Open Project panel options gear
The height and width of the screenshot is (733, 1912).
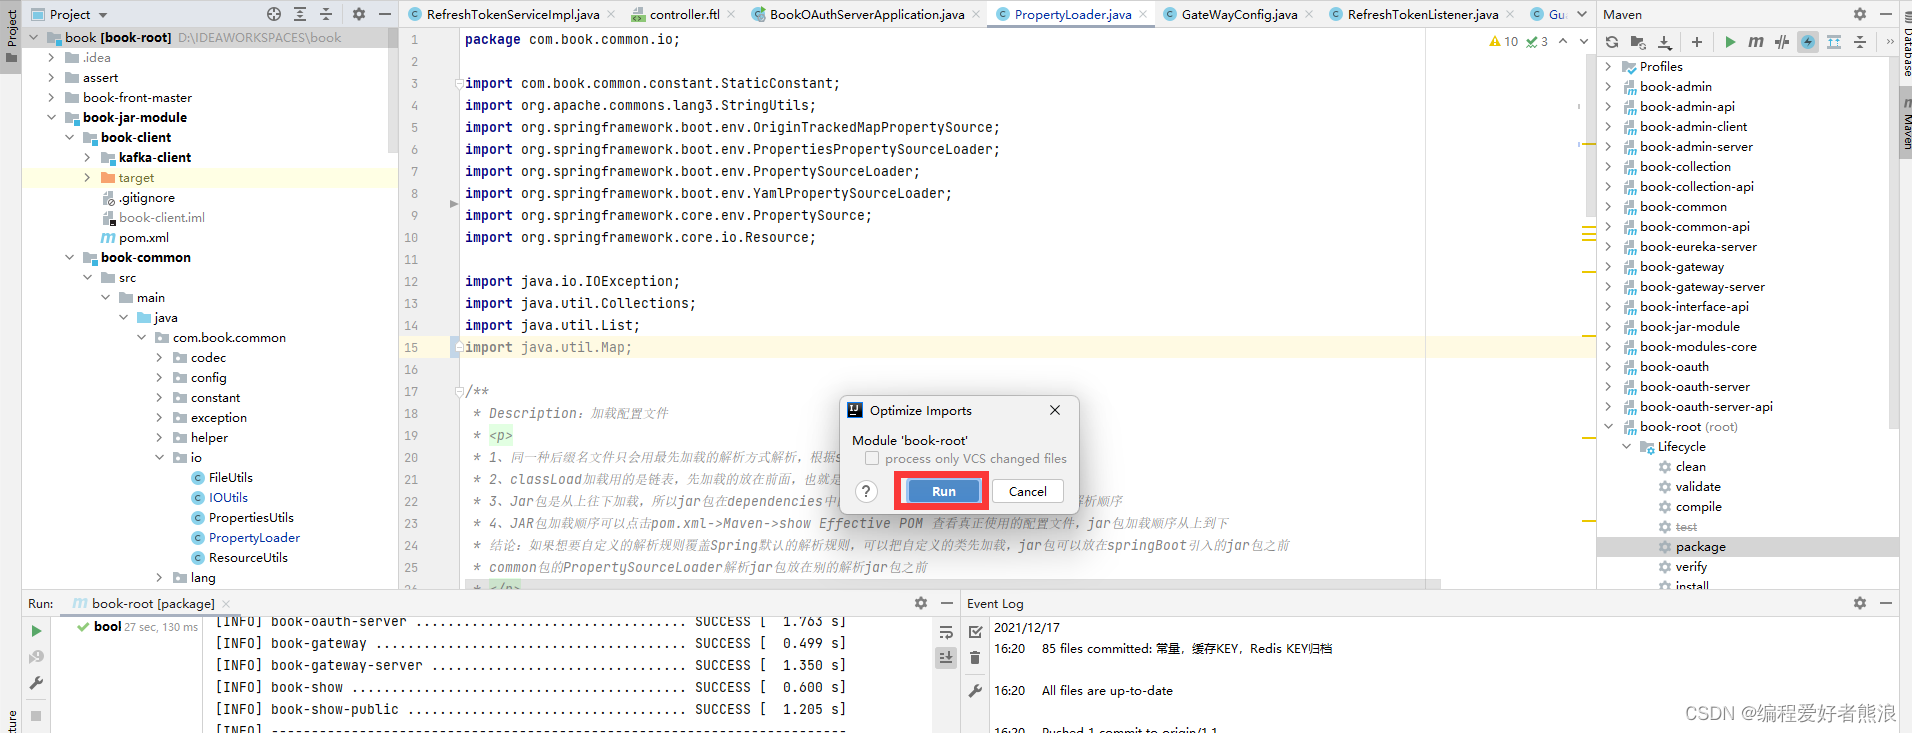point(359,14)
